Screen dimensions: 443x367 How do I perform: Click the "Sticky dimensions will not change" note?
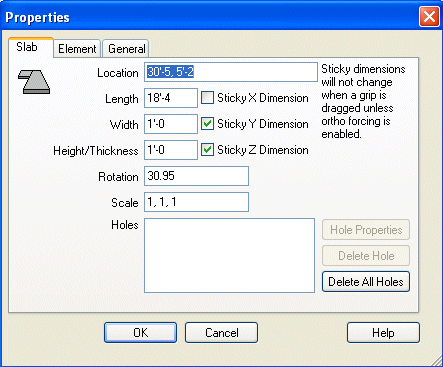point(363,101)
